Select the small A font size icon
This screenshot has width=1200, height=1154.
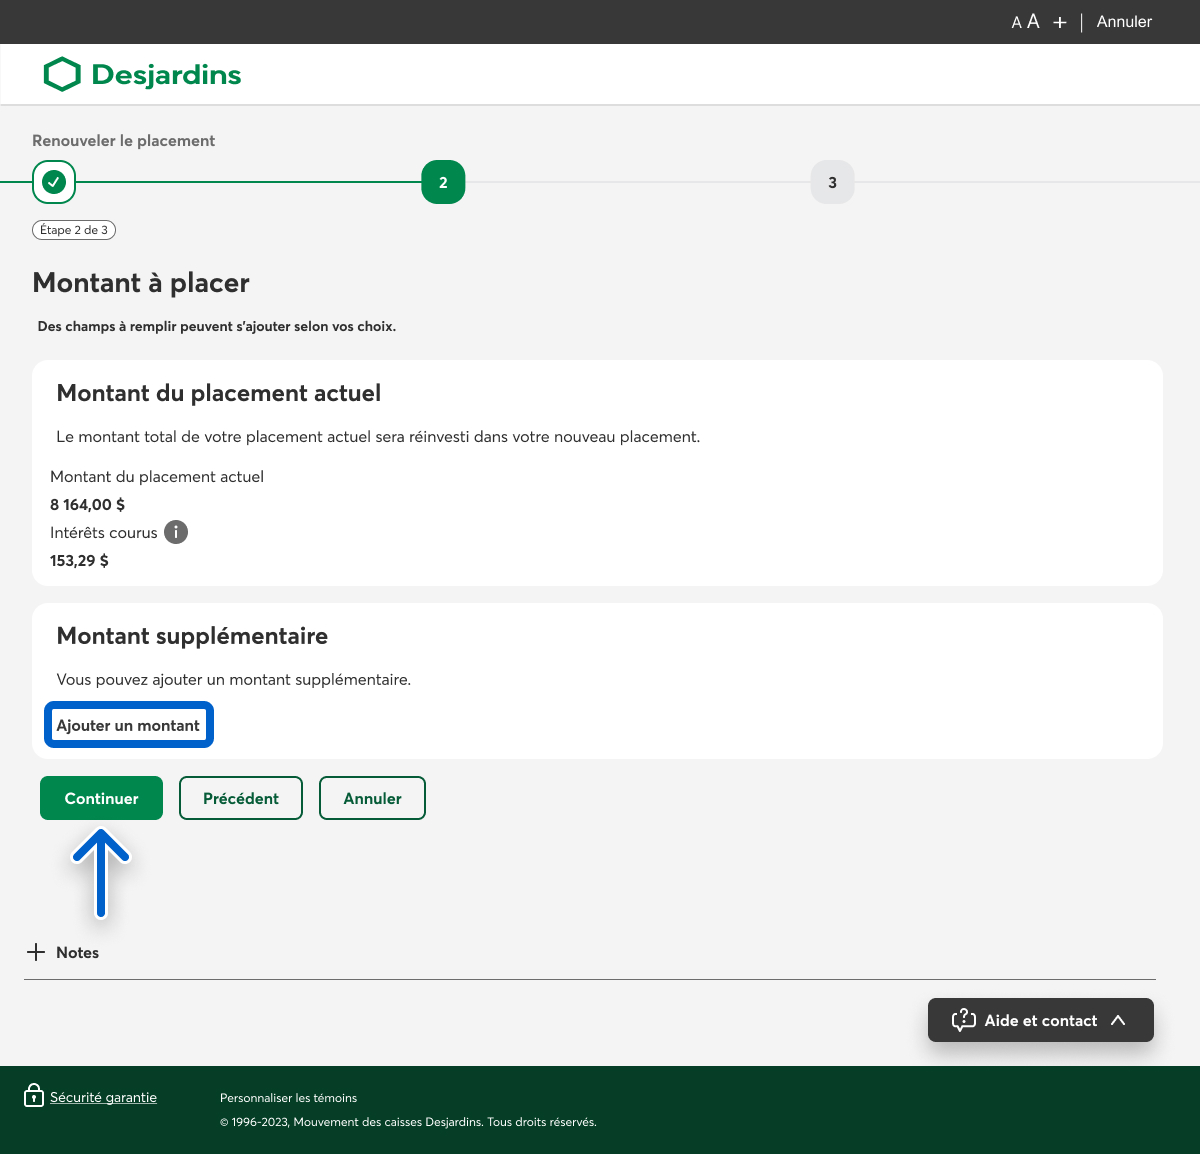click(1016, 23)
